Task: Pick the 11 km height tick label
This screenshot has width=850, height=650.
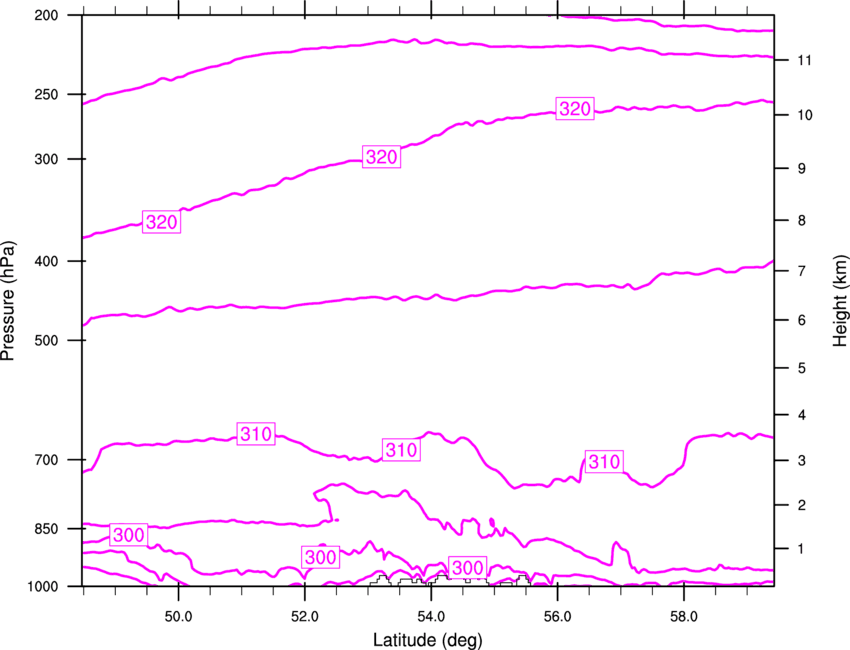Action: coord(805,60)
